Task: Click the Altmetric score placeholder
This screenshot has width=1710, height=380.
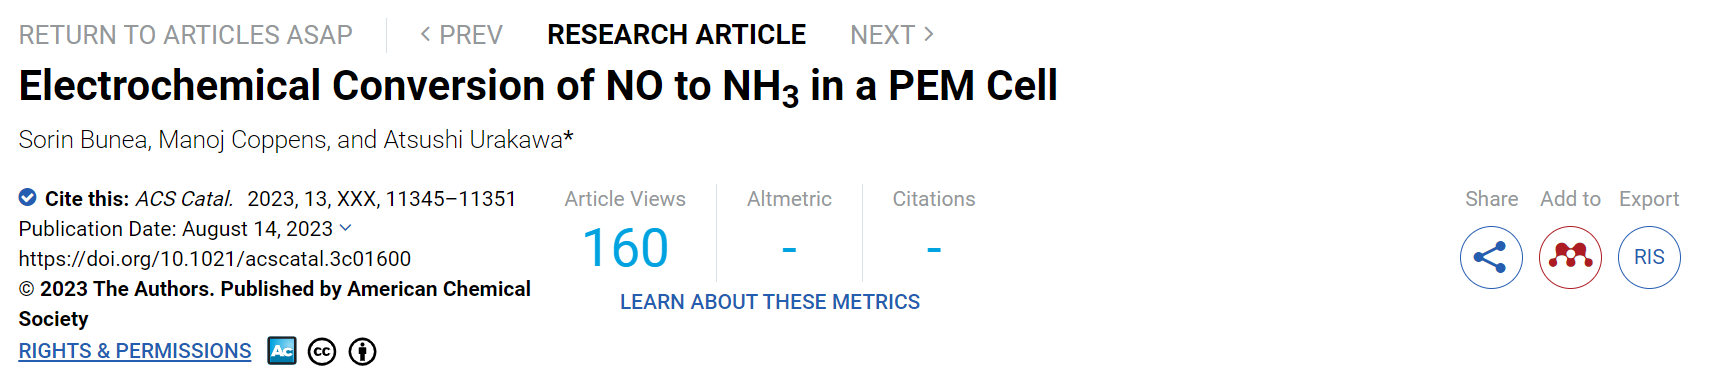Action: (x=789, y=248)
